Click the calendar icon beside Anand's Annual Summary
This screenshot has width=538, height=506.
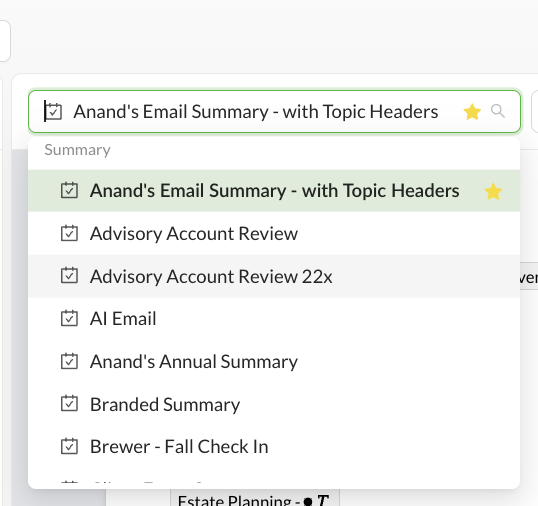pos(69,361)
